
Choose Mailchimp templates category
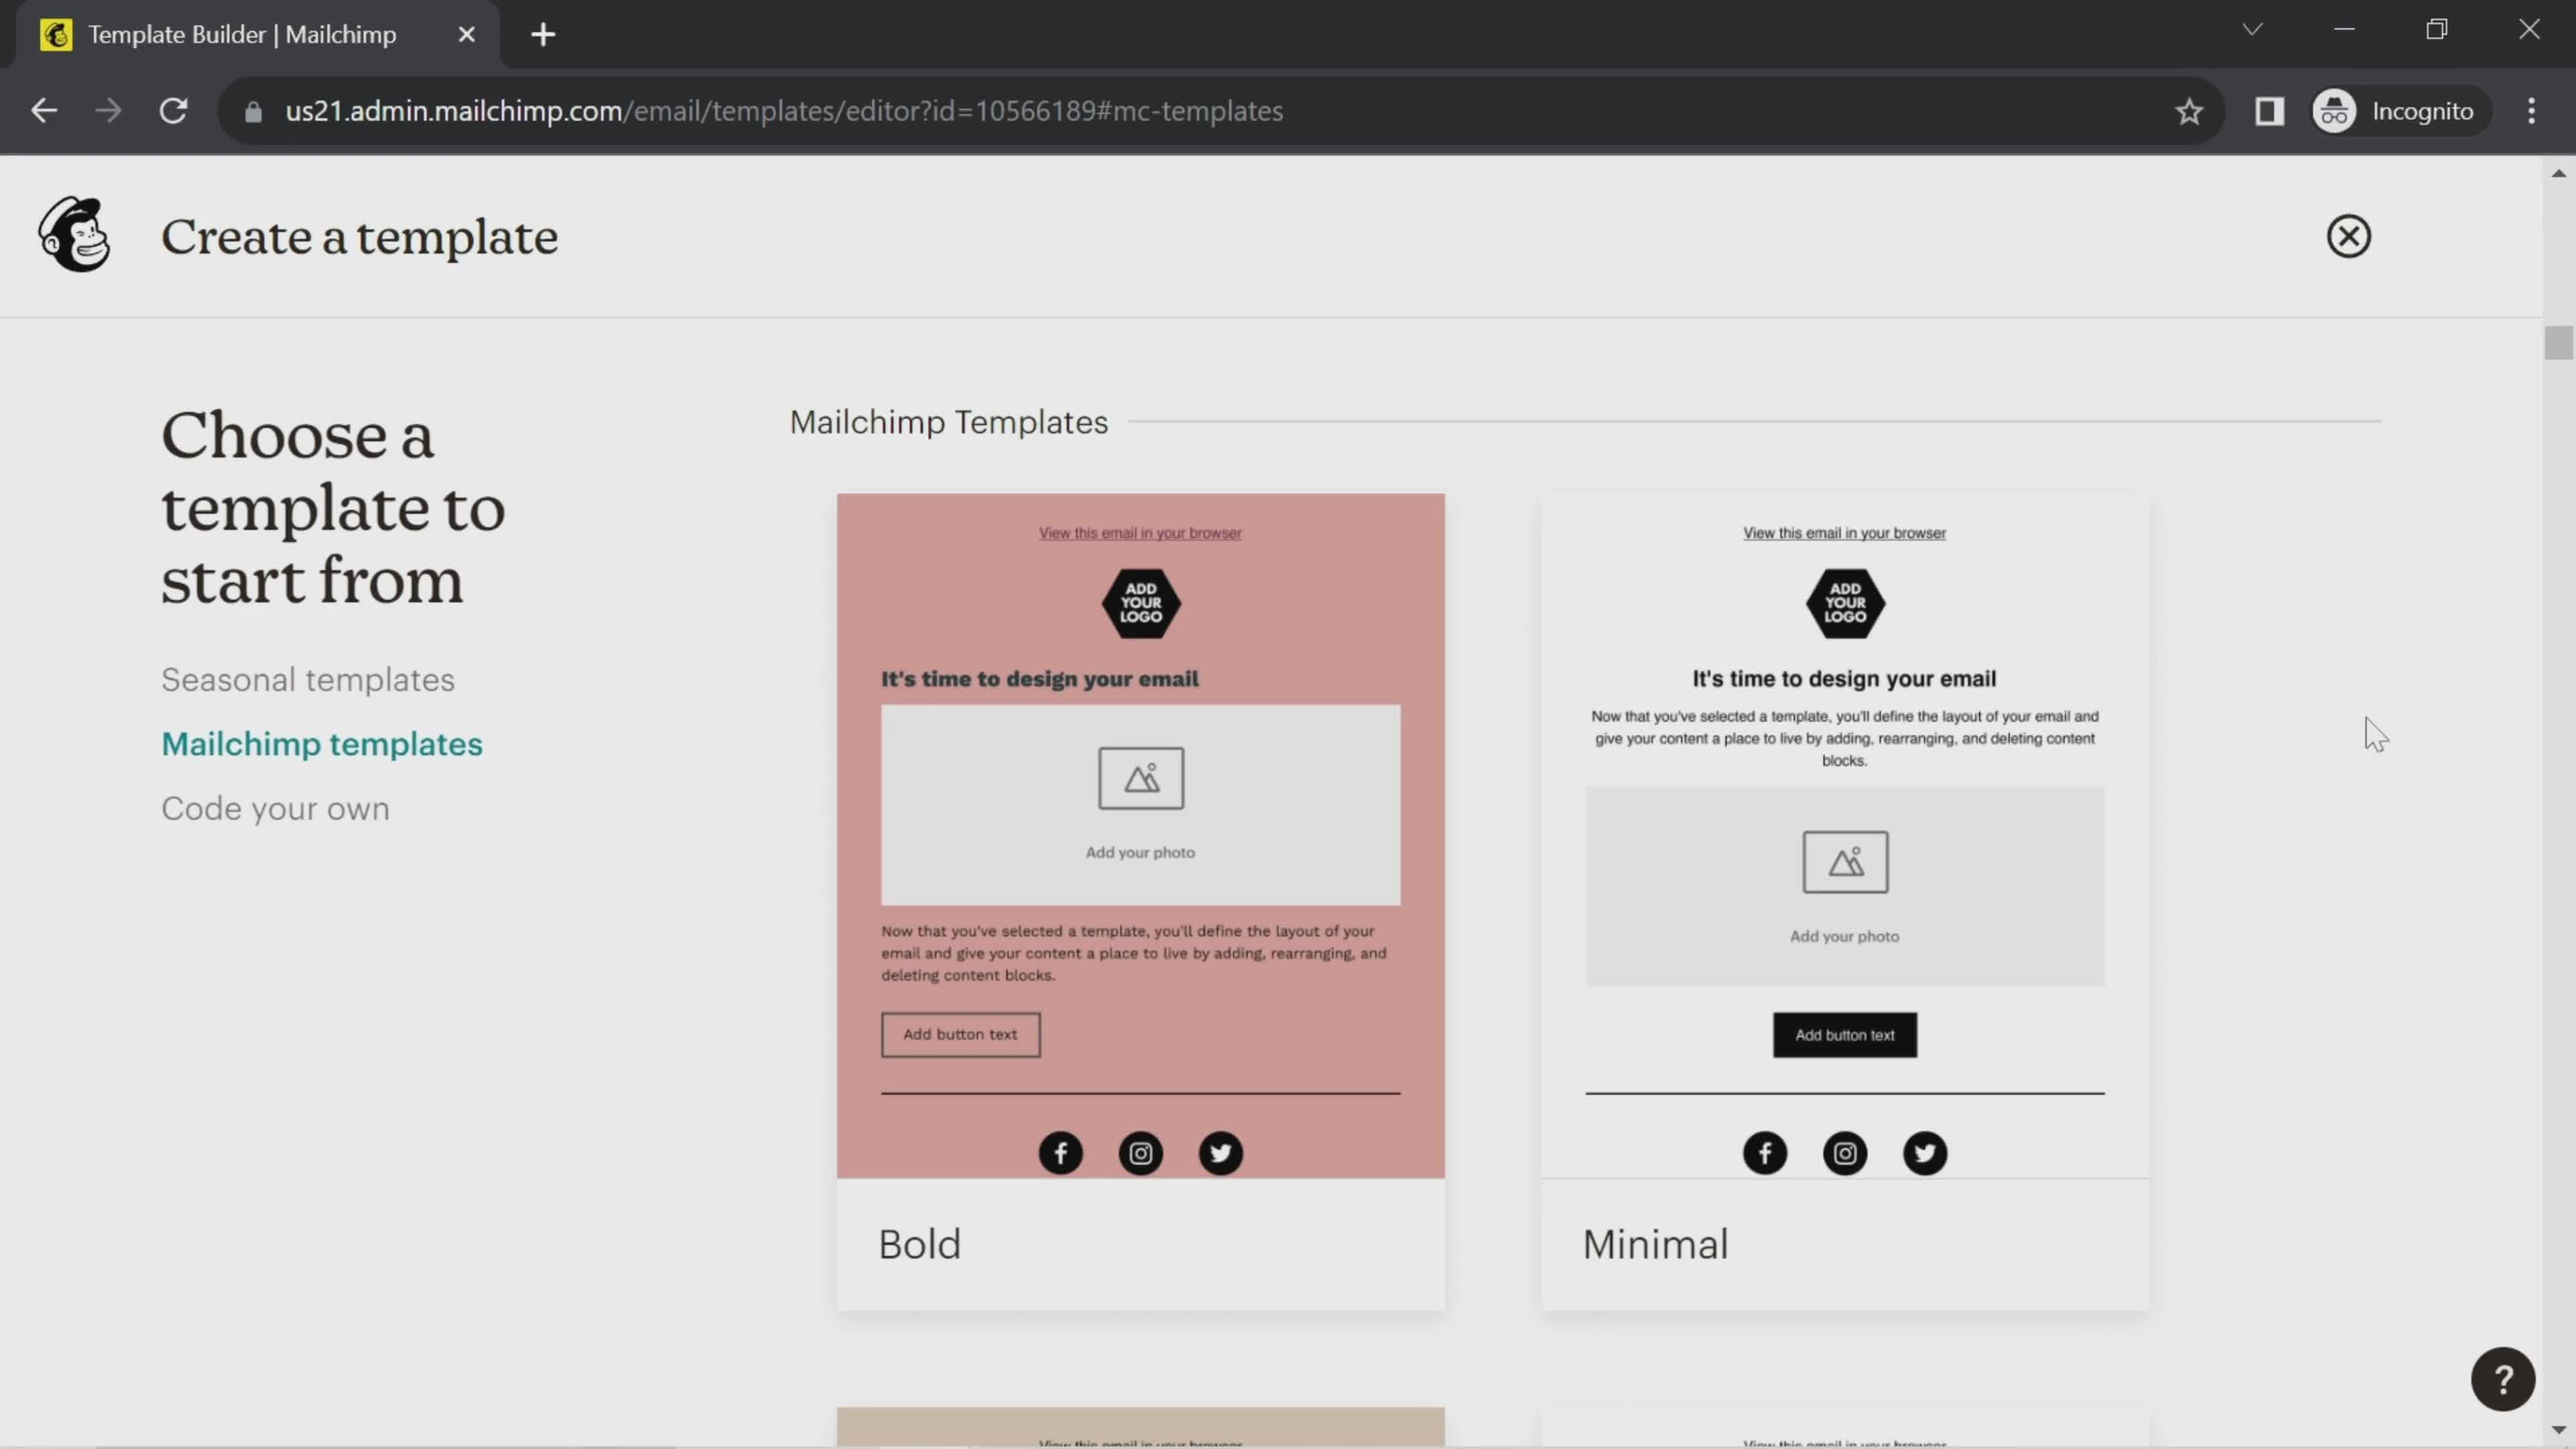[x=322, y=744]
